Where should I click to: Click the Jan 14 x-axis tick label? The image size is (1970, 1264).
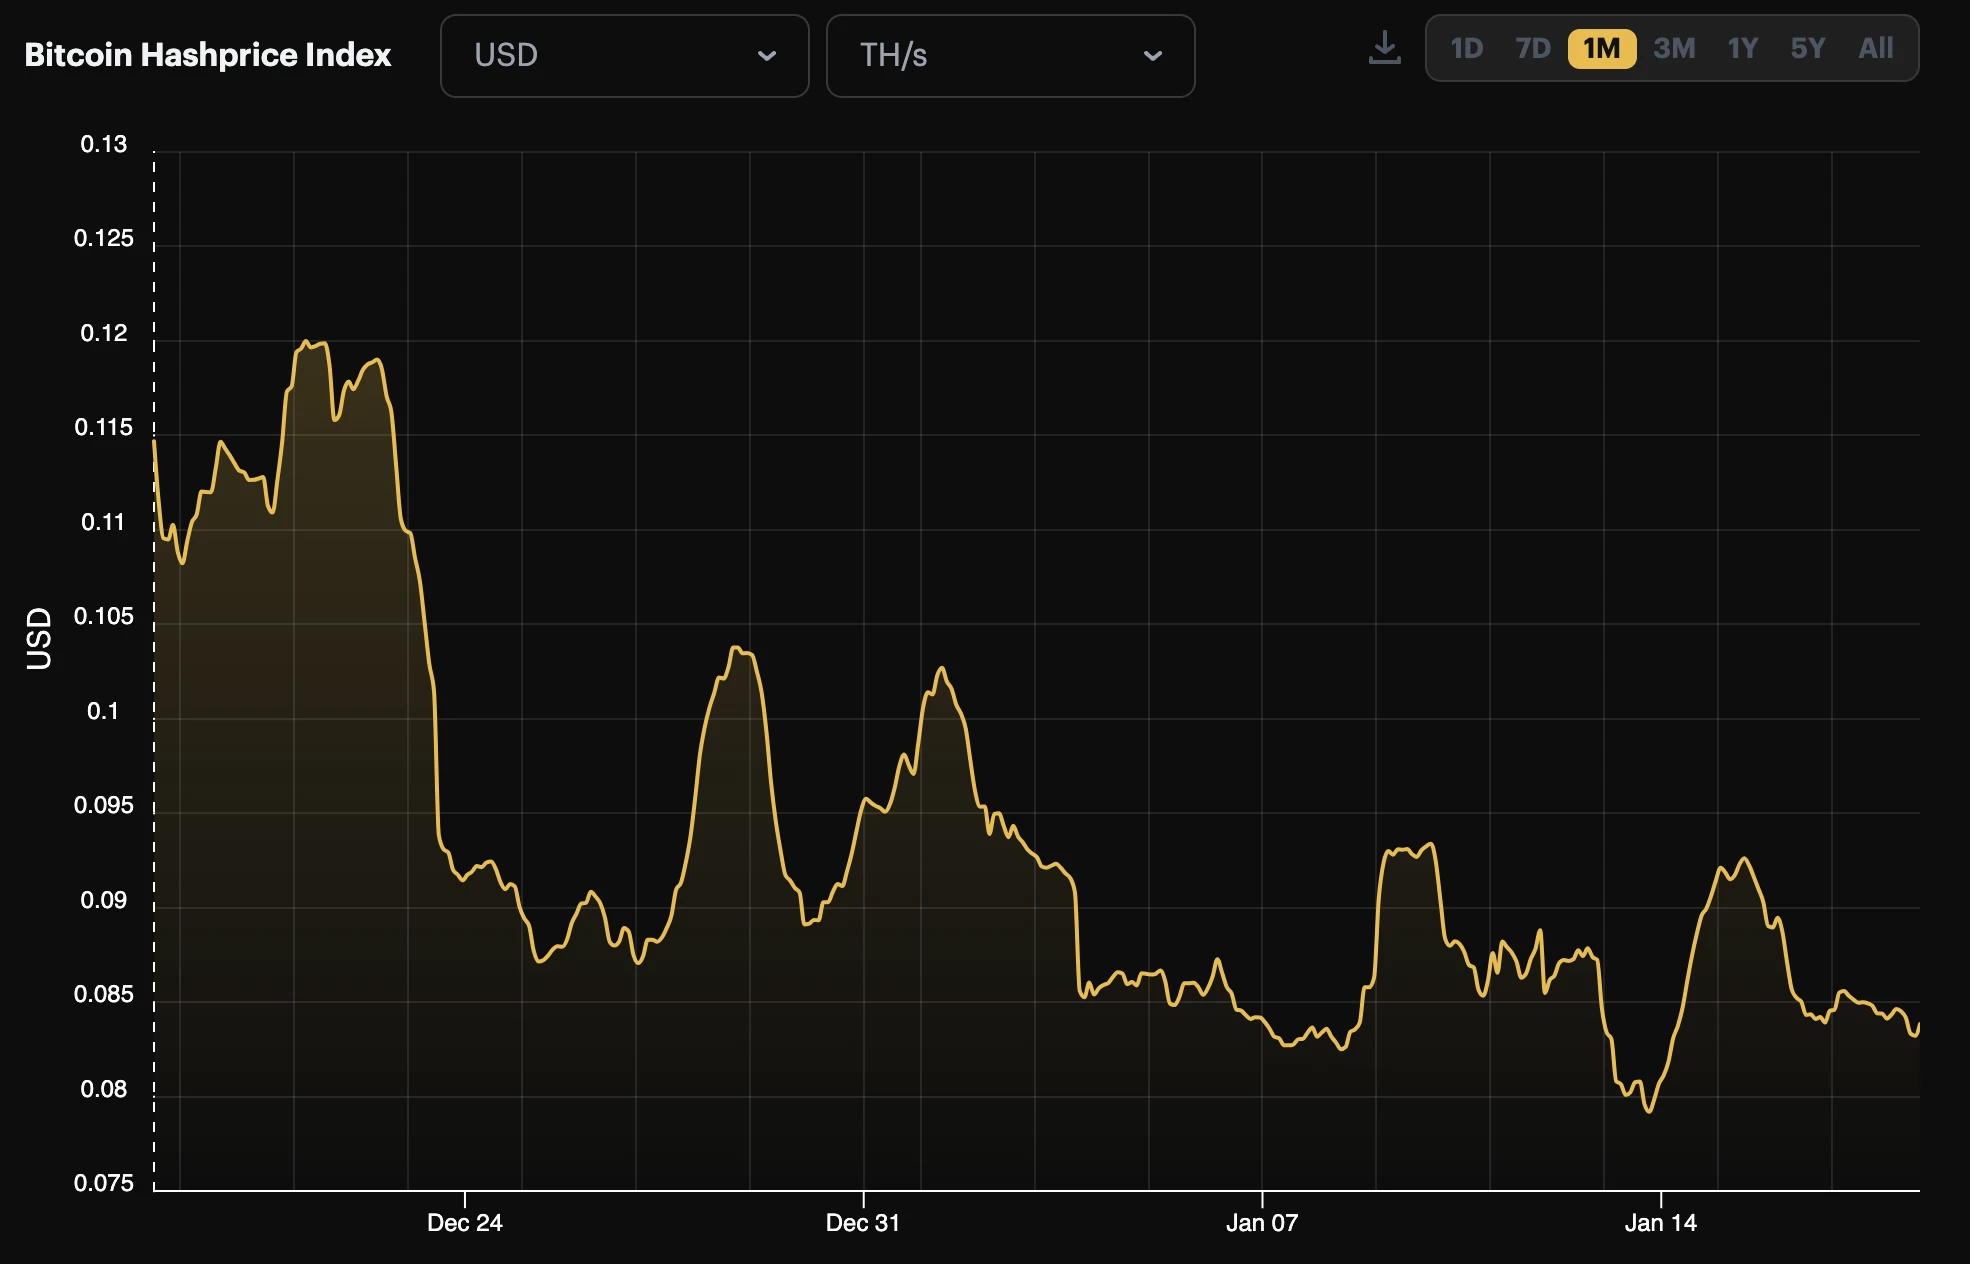click(x=1660, y=1222)
